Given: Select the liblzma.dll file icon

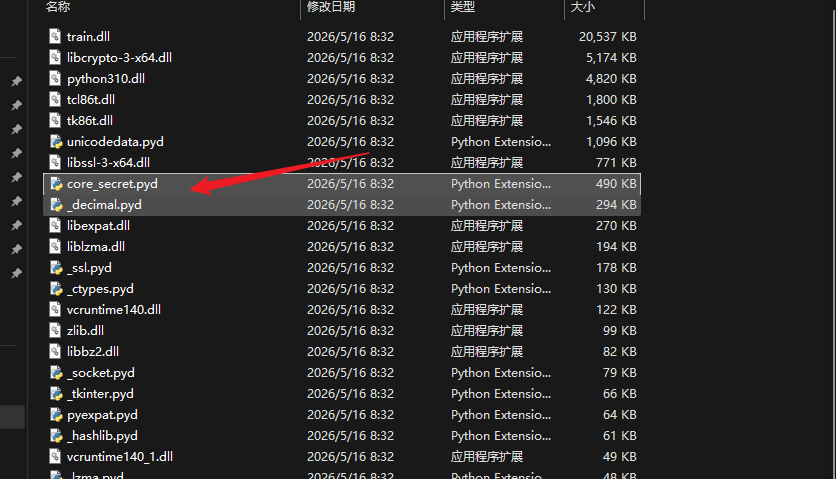Looking at the screenshot, I should coord(55,246).
